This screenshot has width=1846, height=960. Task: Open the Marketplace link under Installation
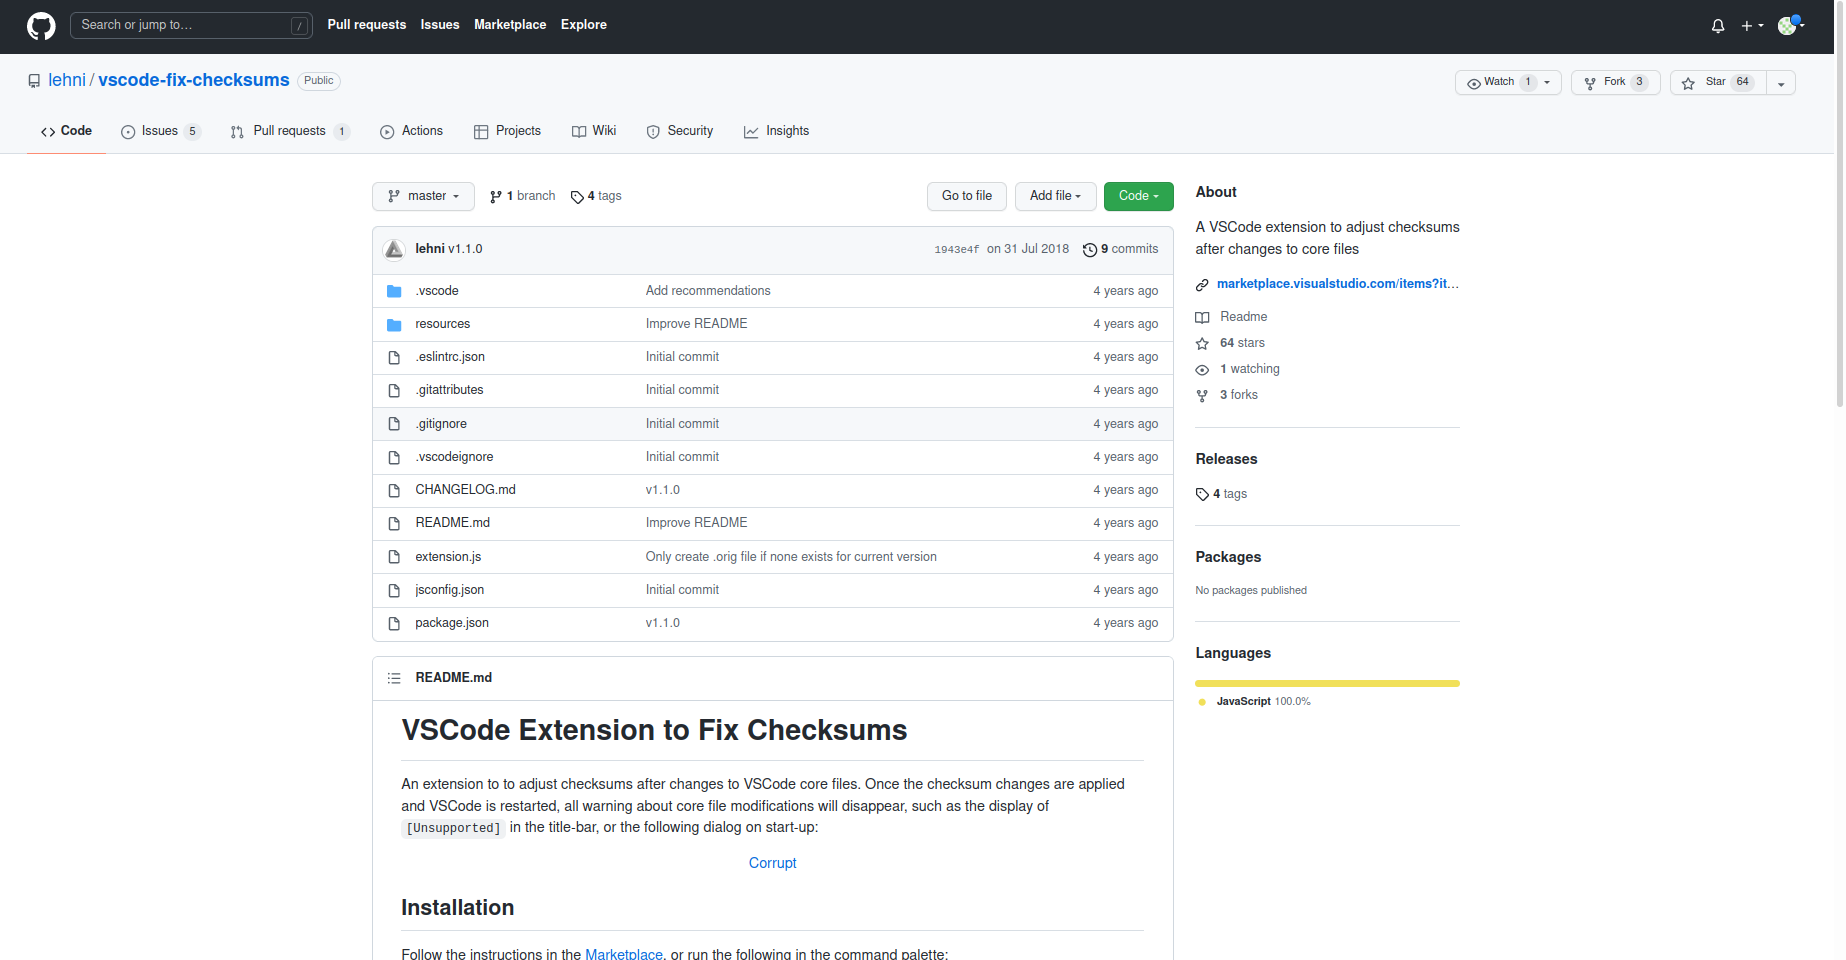[x=624, y=954]
